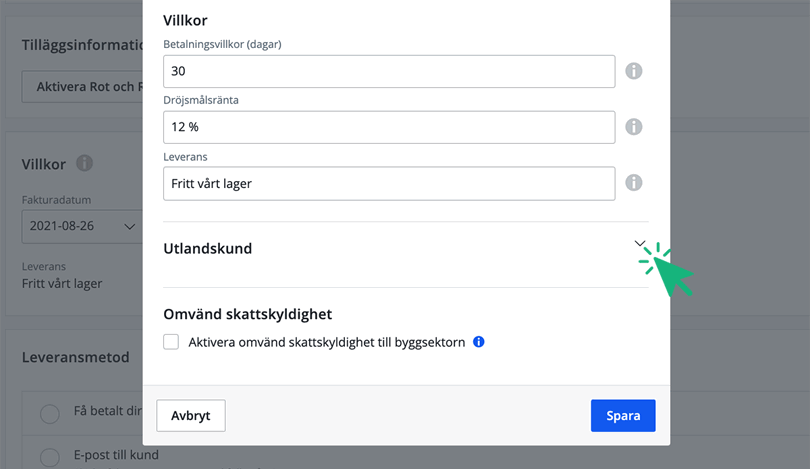Save settings with Spara button

[x=623, y=415]
